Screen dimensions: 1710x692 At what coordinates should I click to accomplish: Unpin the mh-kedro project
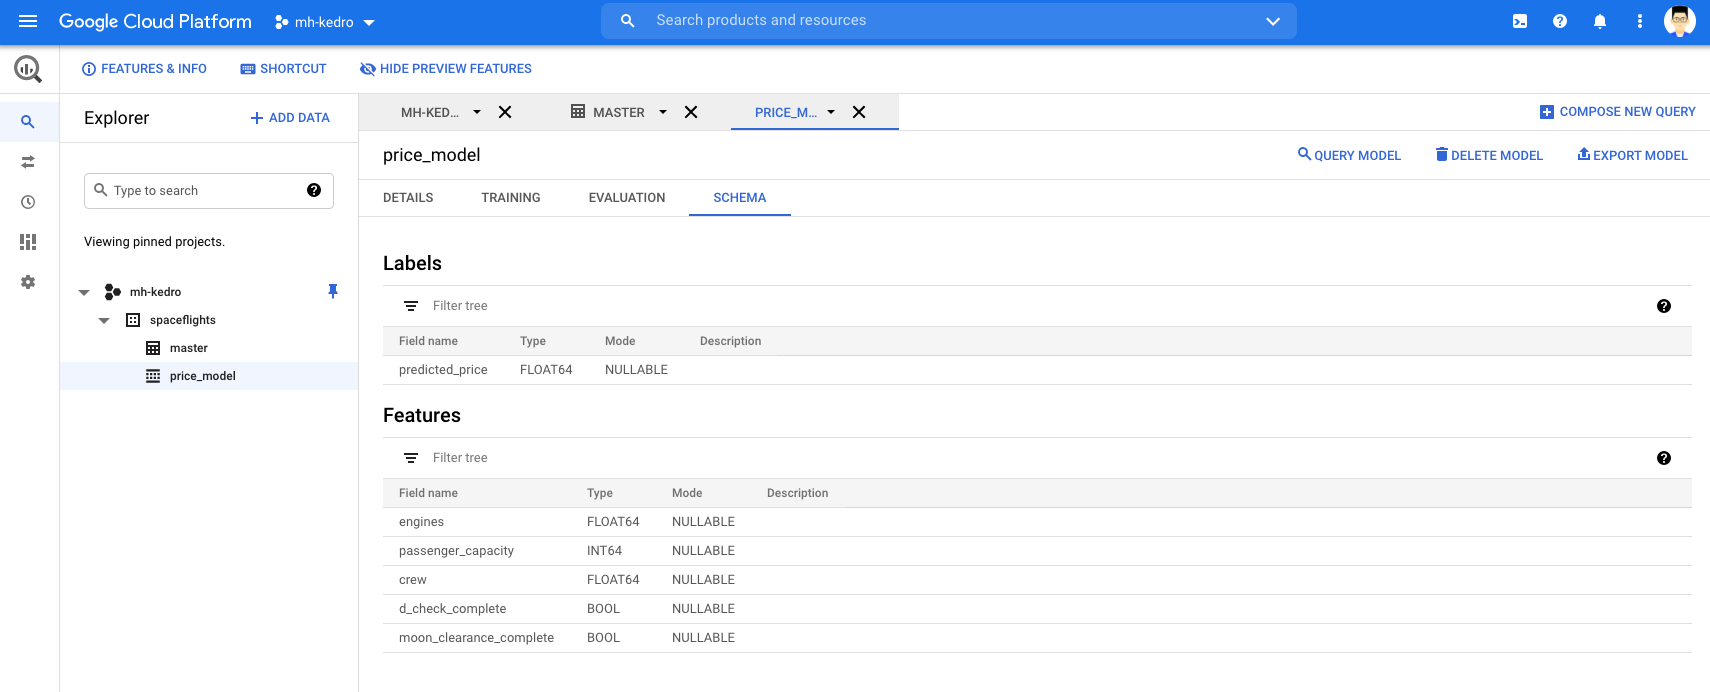(333, 291)
